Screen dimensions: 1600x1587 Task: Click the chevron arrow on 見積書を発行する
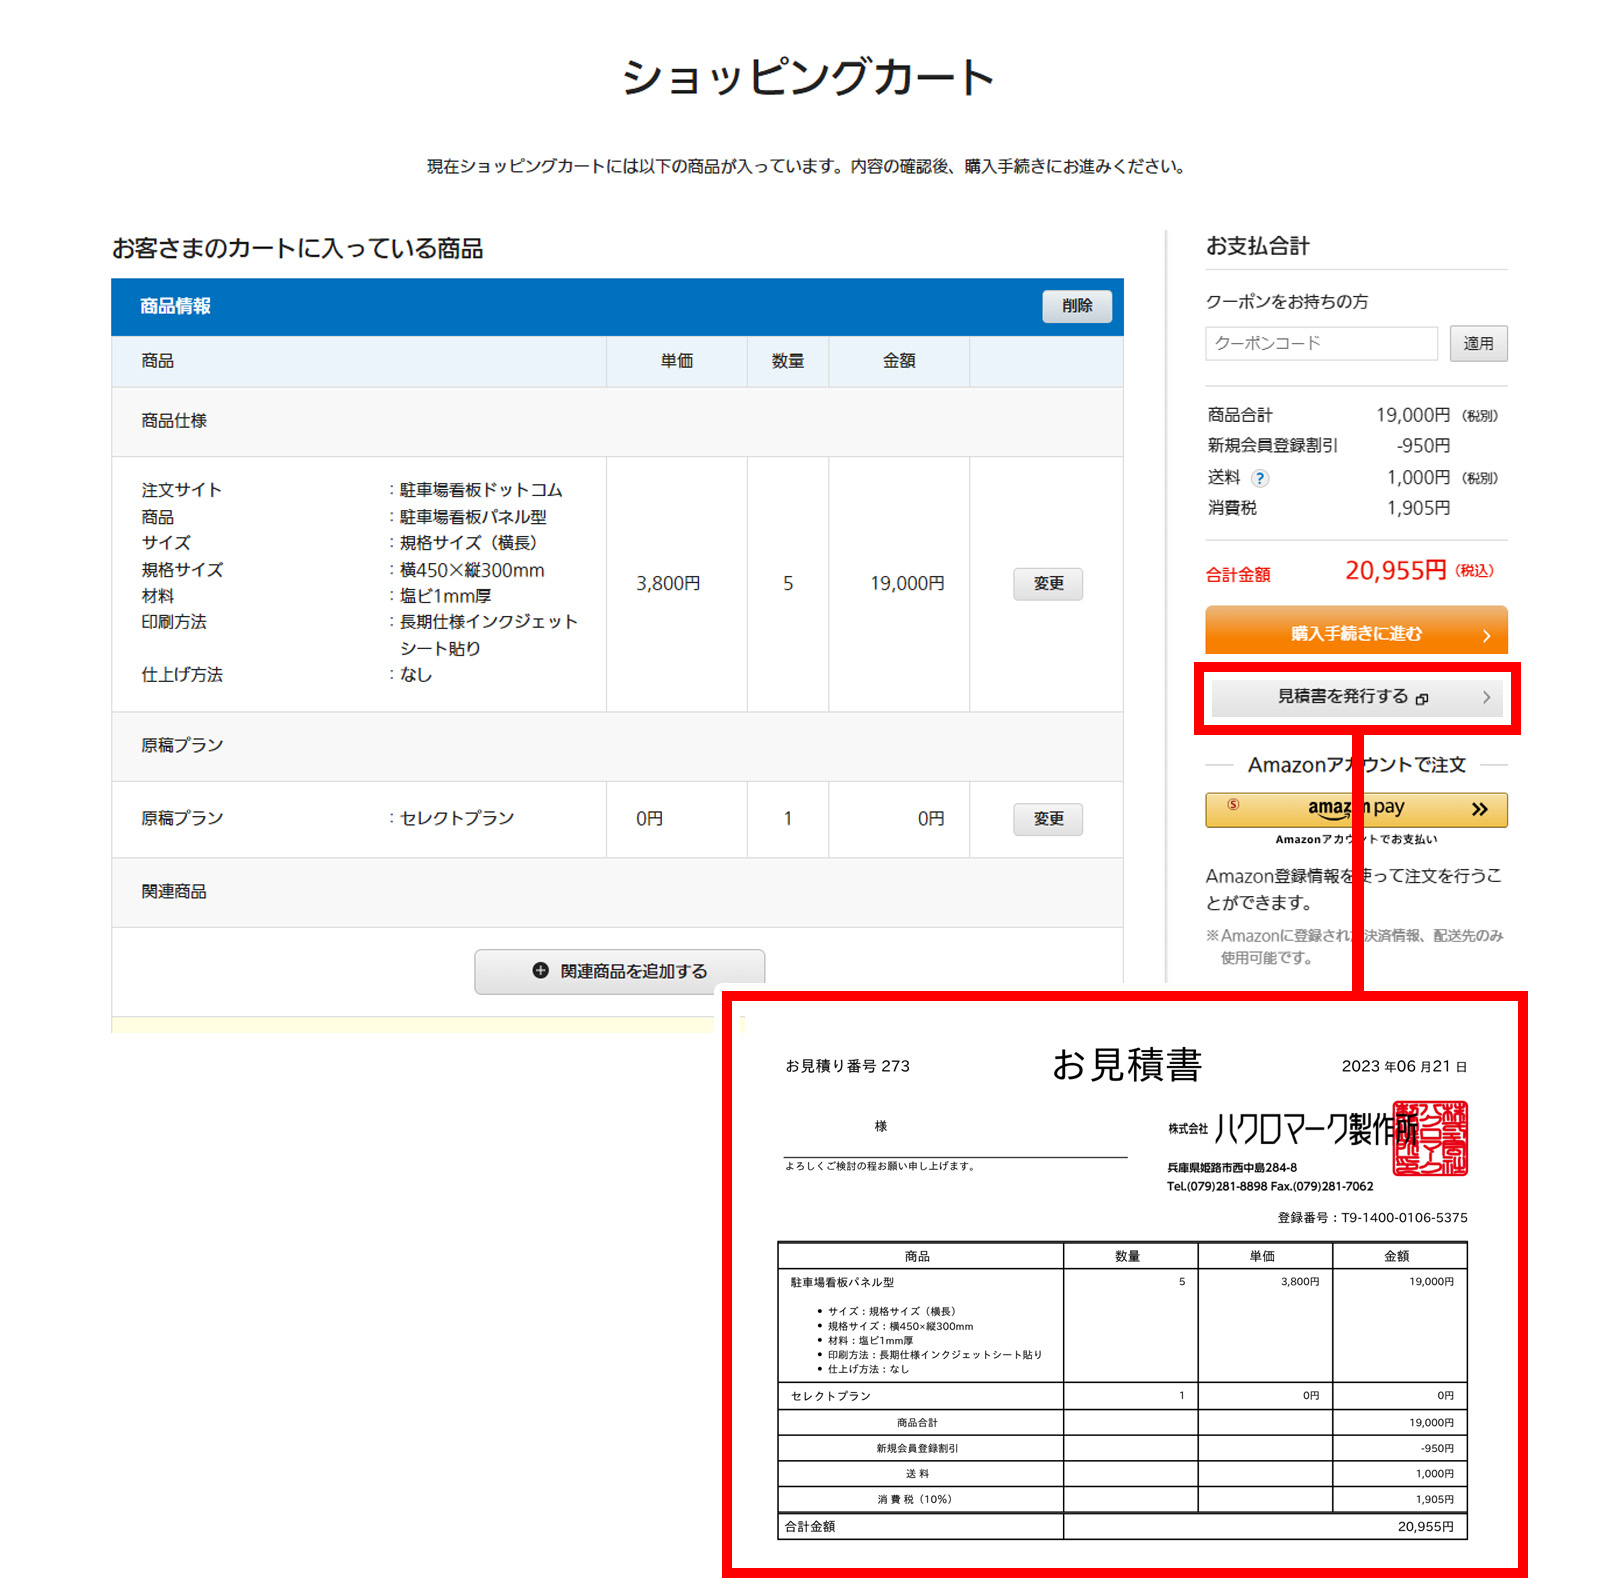pyautogui.click(x=1486, y=698)
